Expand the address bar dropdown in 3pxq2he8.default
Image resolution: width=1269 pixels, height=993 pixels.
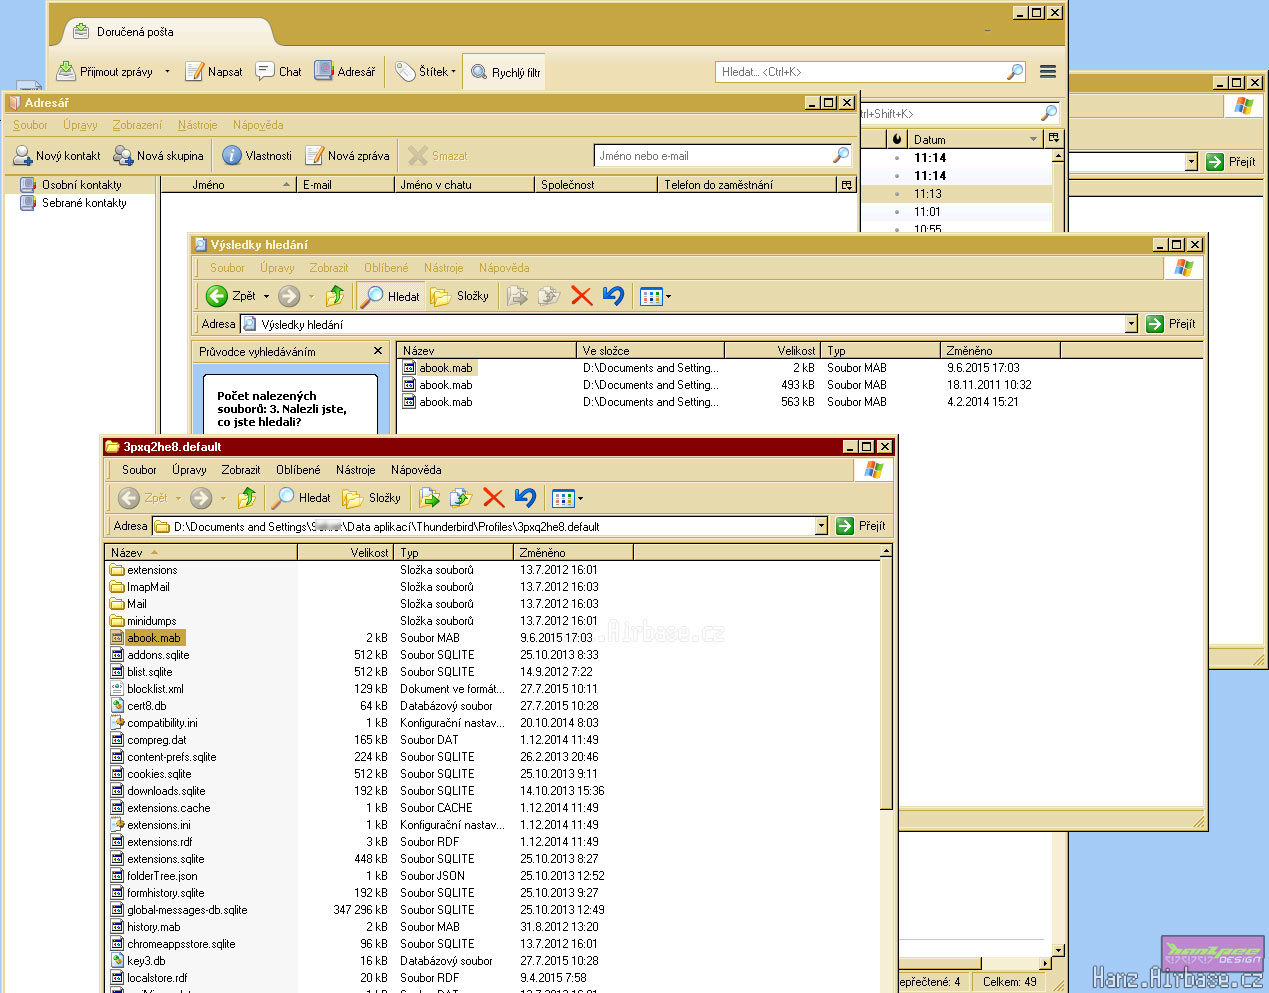pos(821,526)
